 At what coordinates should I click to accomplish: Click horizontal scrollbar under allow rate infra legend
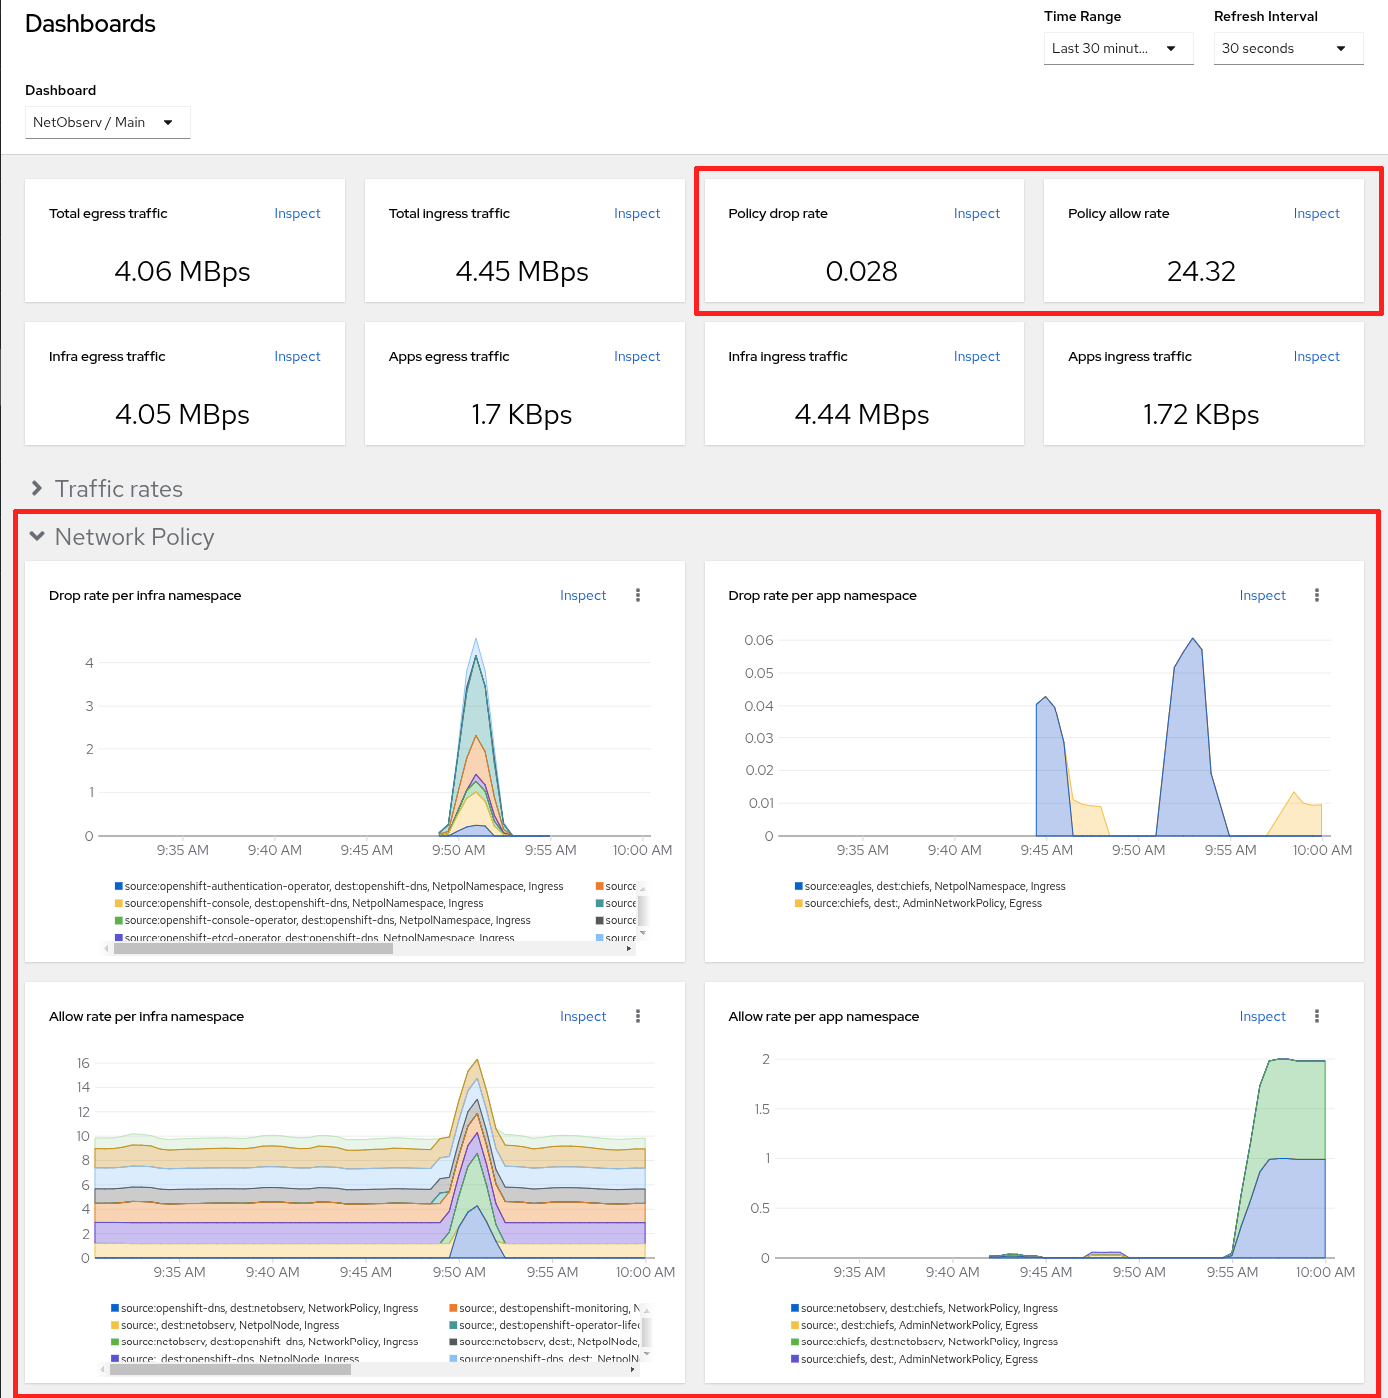pos(230,1370)
